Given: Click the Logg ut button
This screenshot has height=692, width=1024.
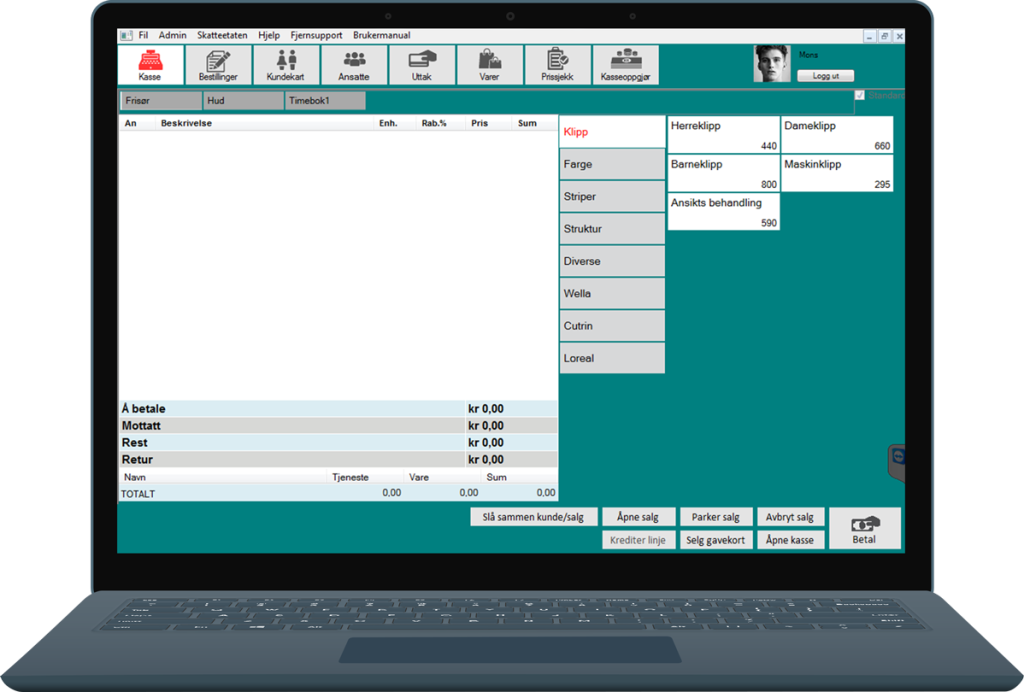Looking at the screenshot, I should [825, 76].
